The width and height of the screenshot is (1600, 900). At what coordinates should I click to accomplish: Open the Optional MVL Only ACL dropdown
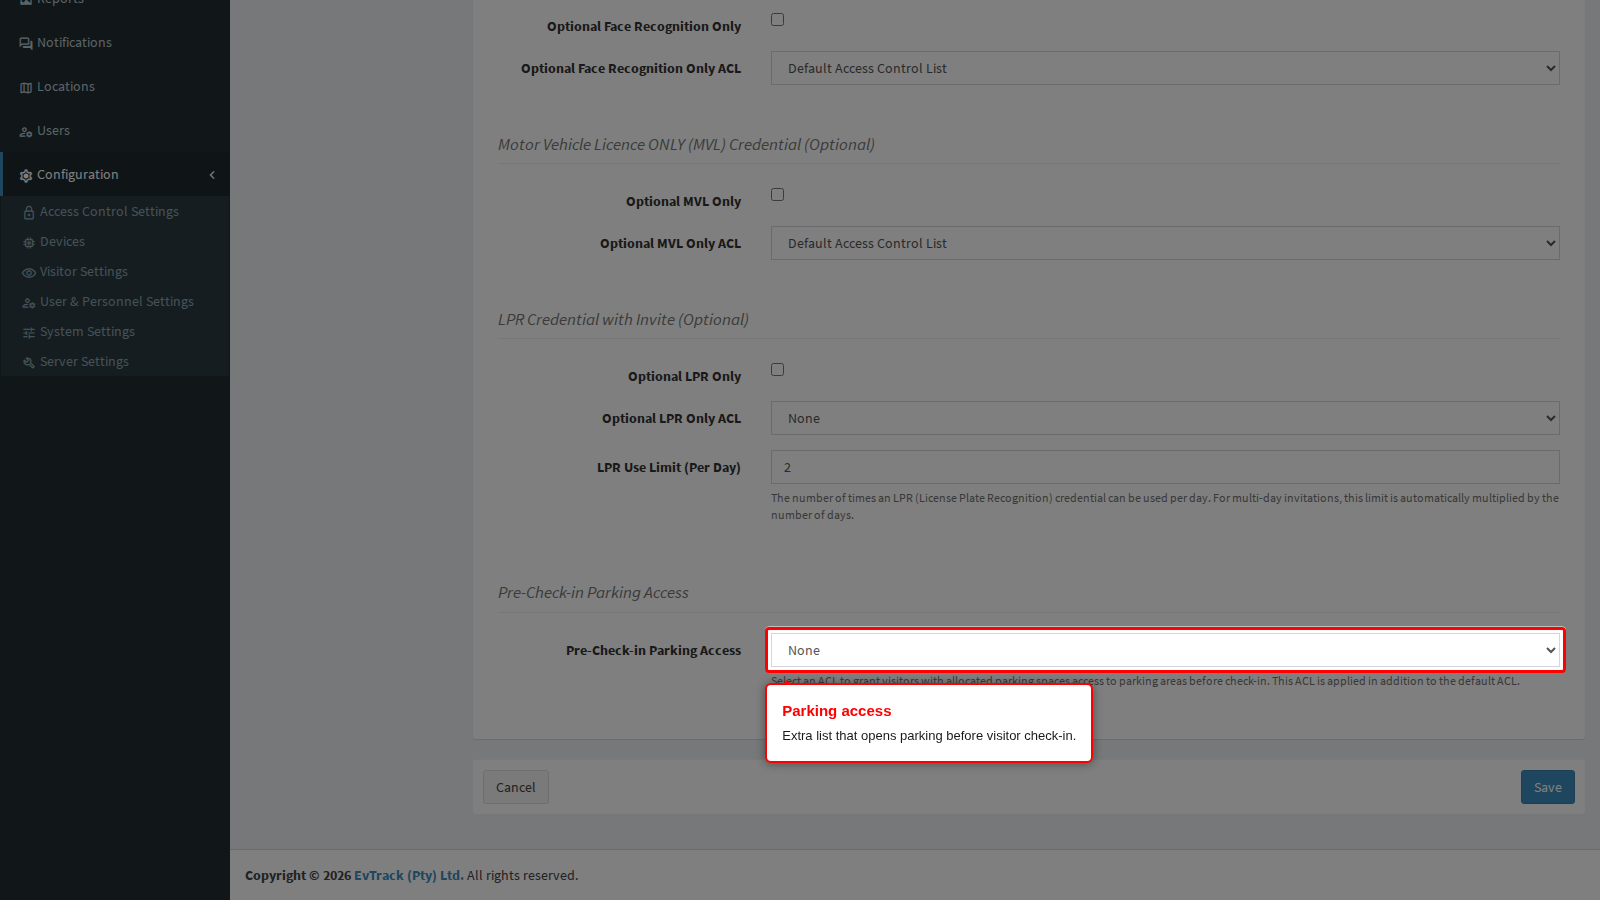tap(1165, 243)
